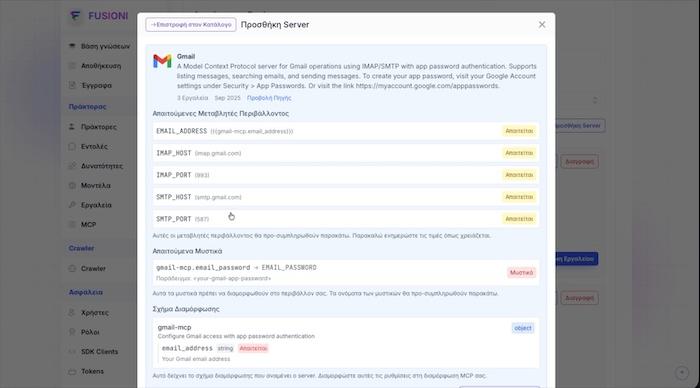Click the email_address schema field name

187,348
